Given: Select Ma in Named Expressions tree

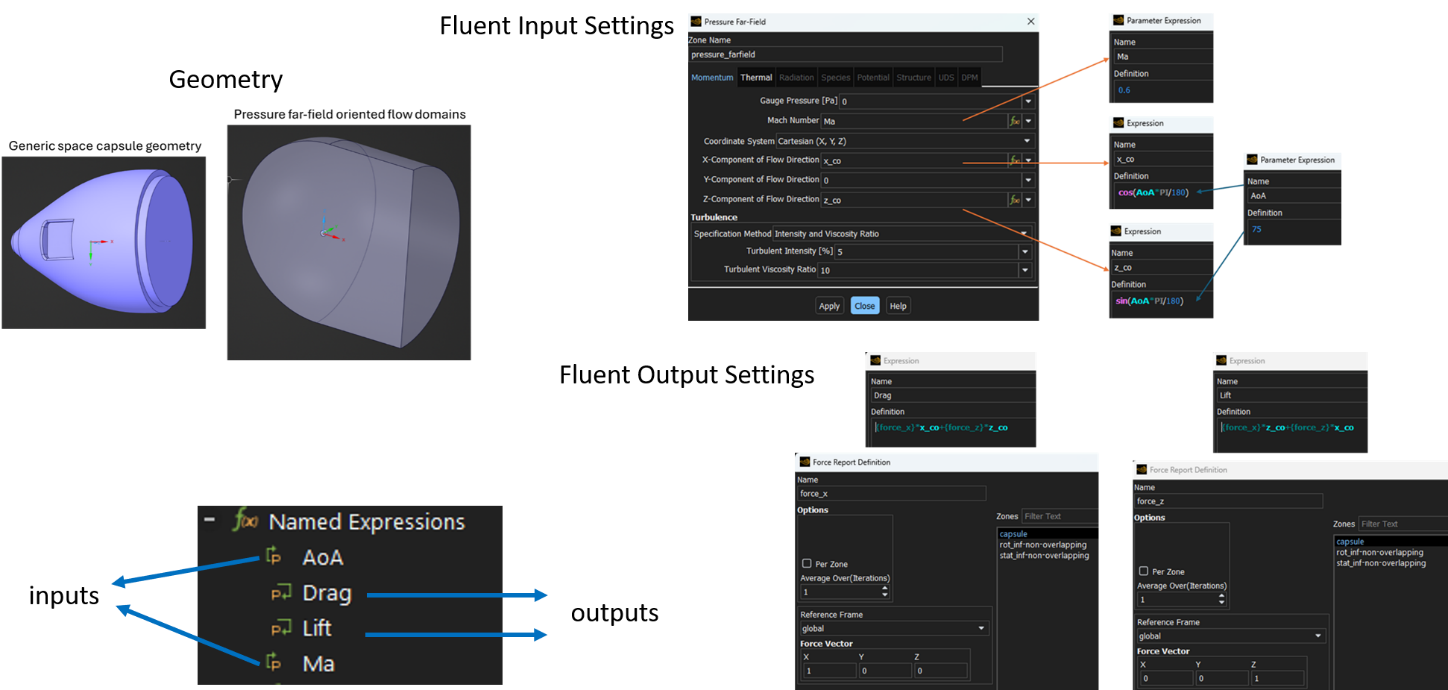Looking at the screenshot, I should [x=319, y=664].
